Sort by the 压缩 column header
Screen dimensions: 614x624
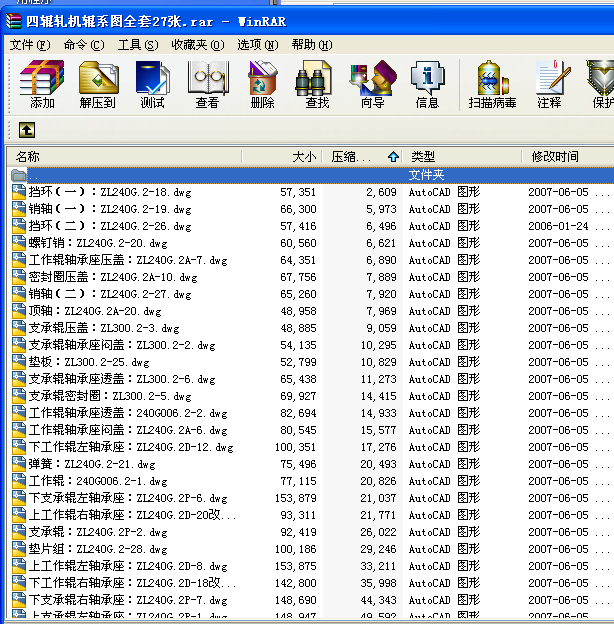click(362, 157)
